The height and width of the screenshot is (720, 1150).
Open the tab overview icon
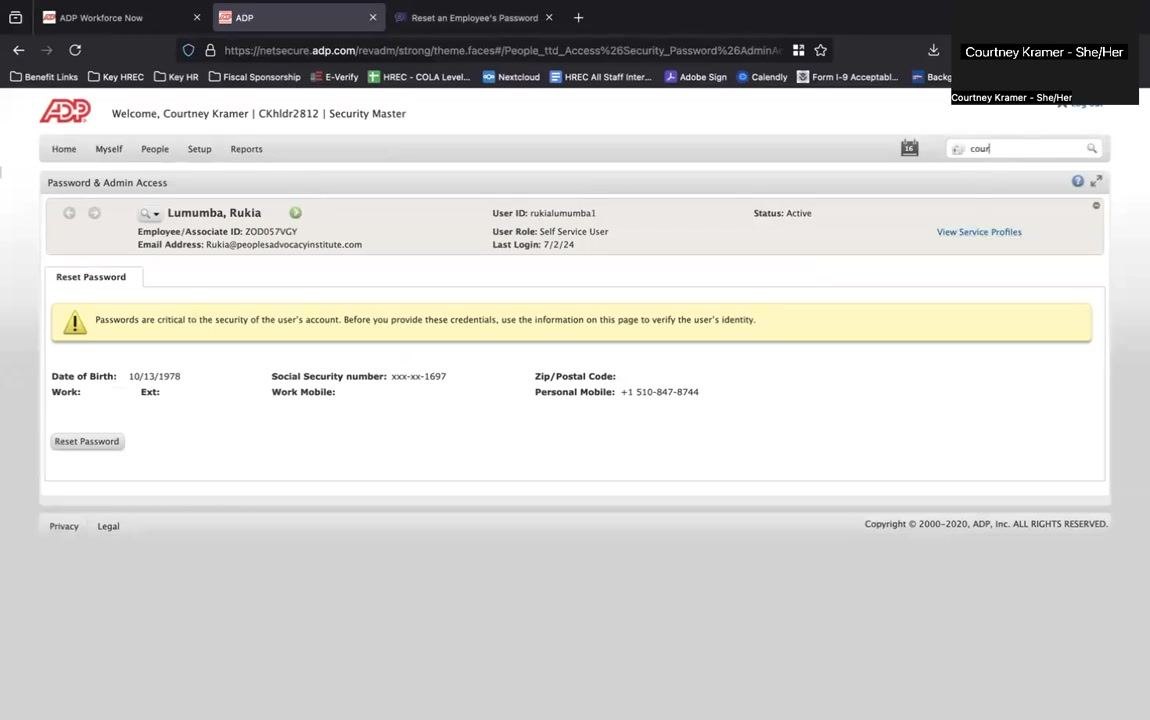(15, 18)
